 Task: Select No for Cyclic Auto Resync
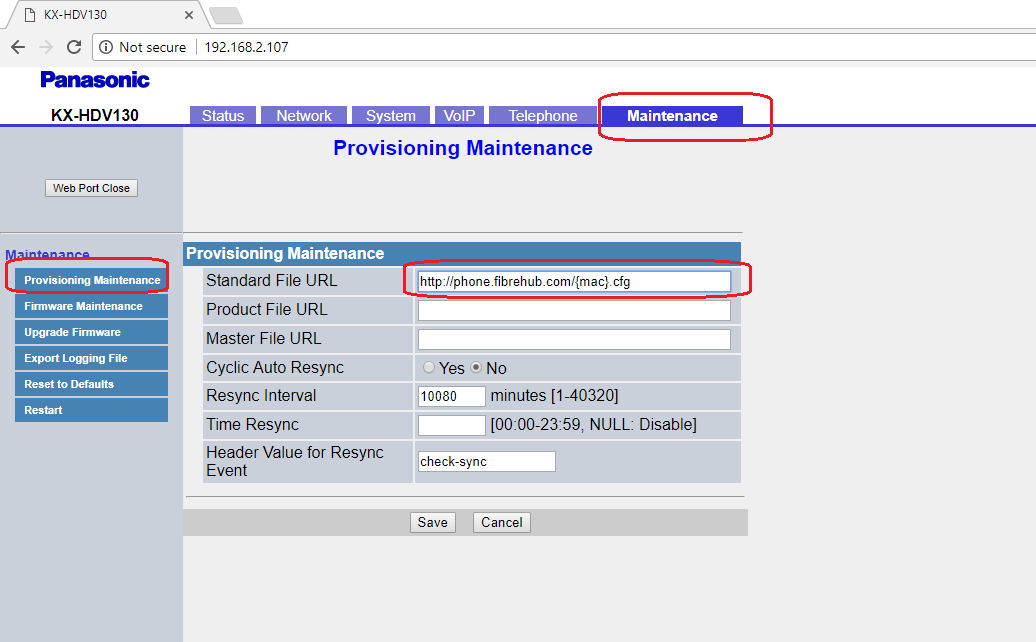pos(476,368)
